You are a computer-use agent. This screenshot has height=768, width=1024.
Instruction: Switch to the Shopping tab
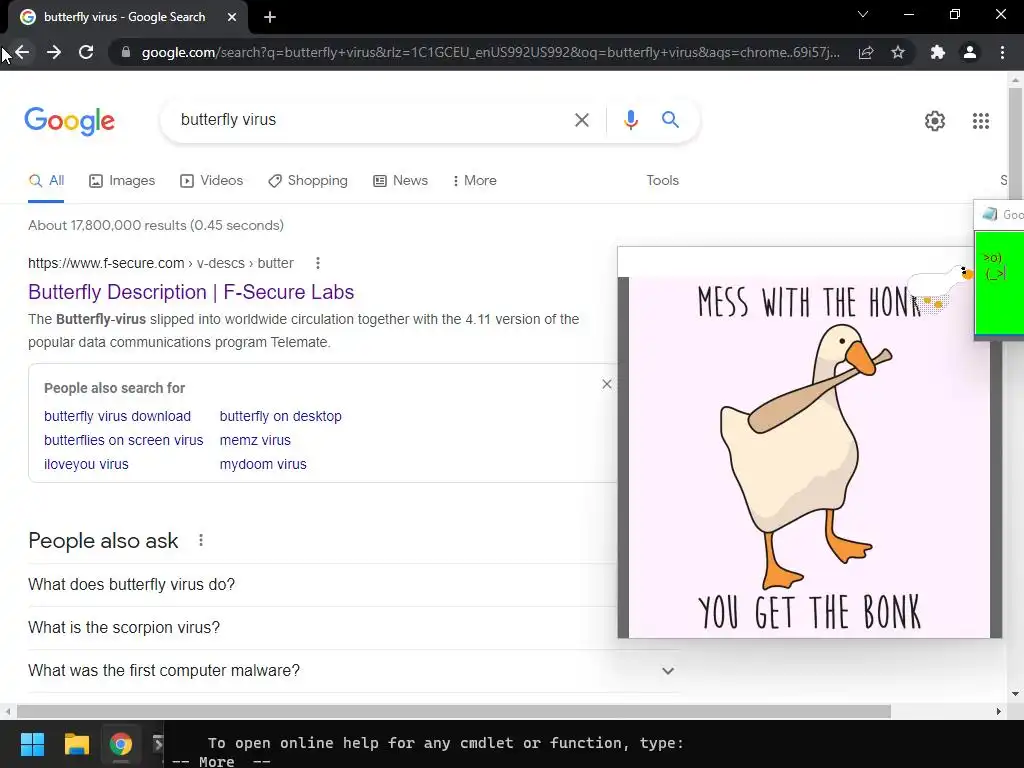tap(308, 181)
